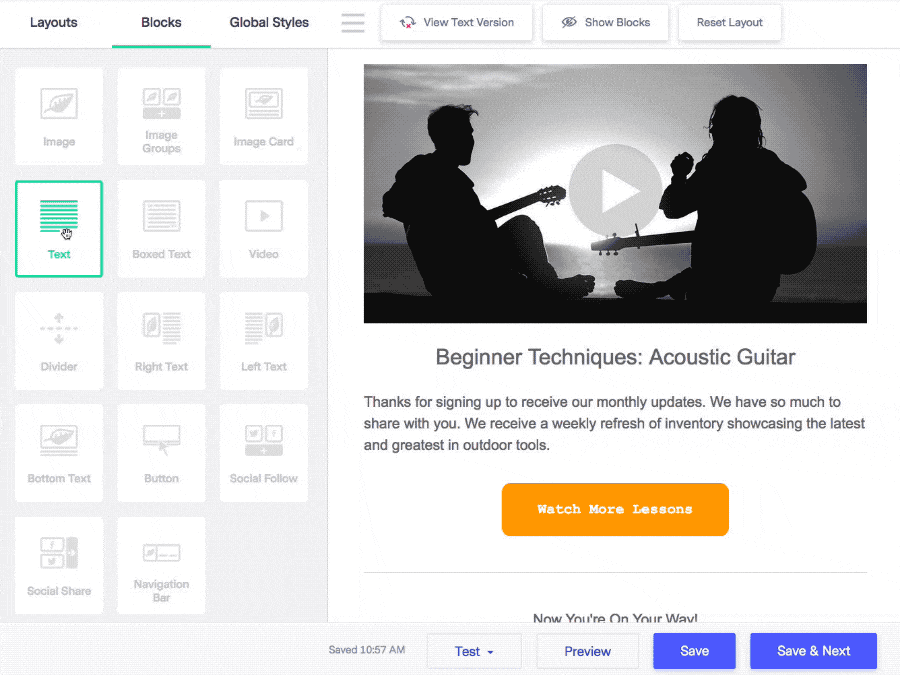This screenshot has width=900, height=675.
Task: Add the Navigation Bar block
Action: [x=161, y=565]
